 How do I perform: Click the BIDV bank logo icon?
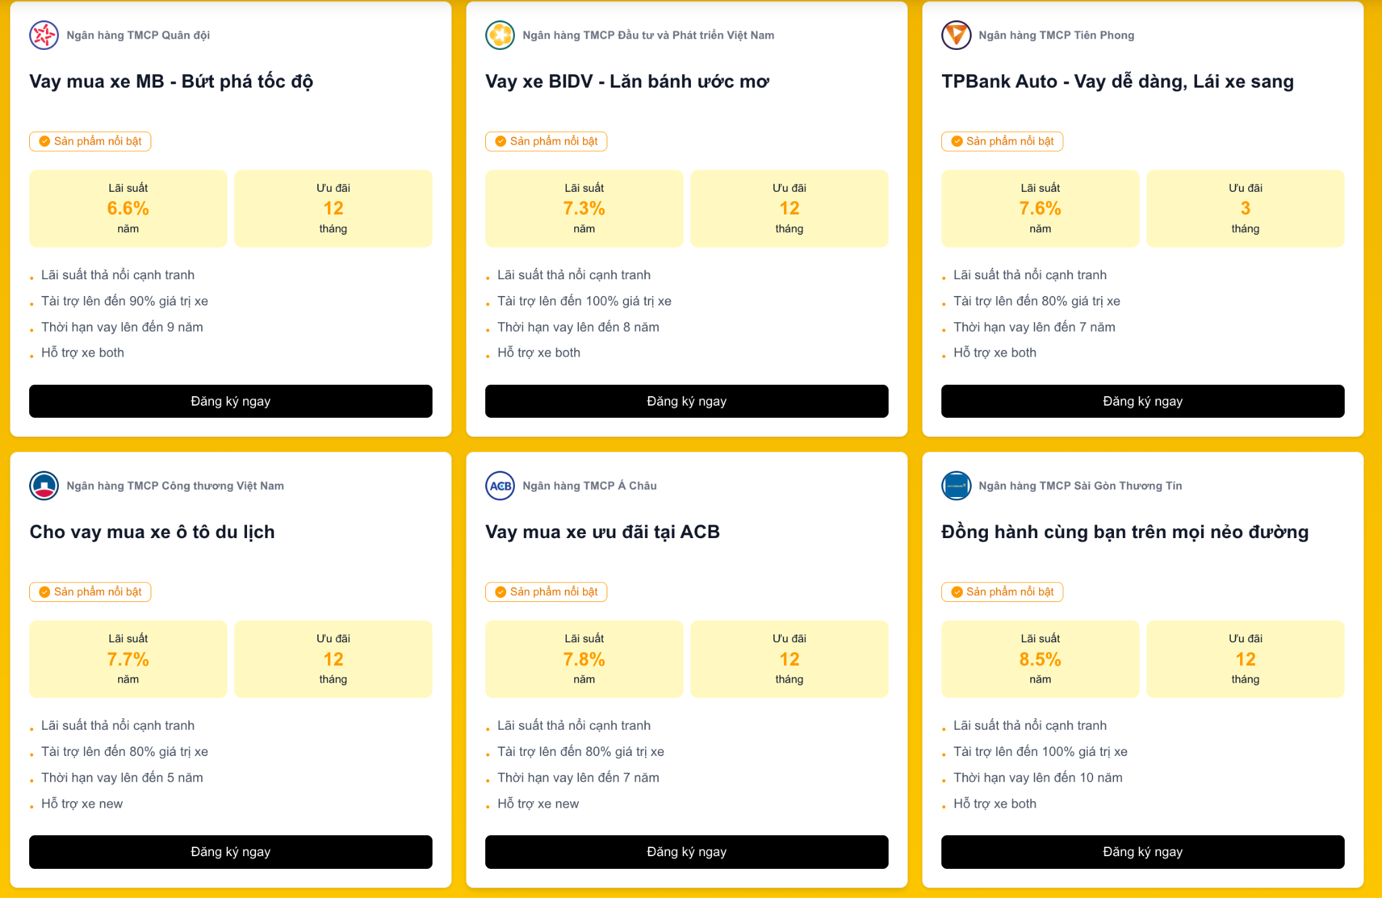tap(500, 35)
